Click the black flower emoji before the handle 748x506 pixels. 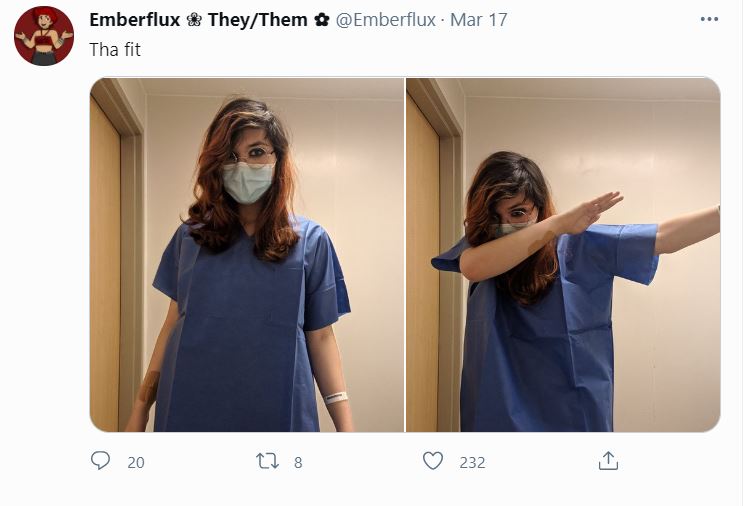click(x=322, y=20)
